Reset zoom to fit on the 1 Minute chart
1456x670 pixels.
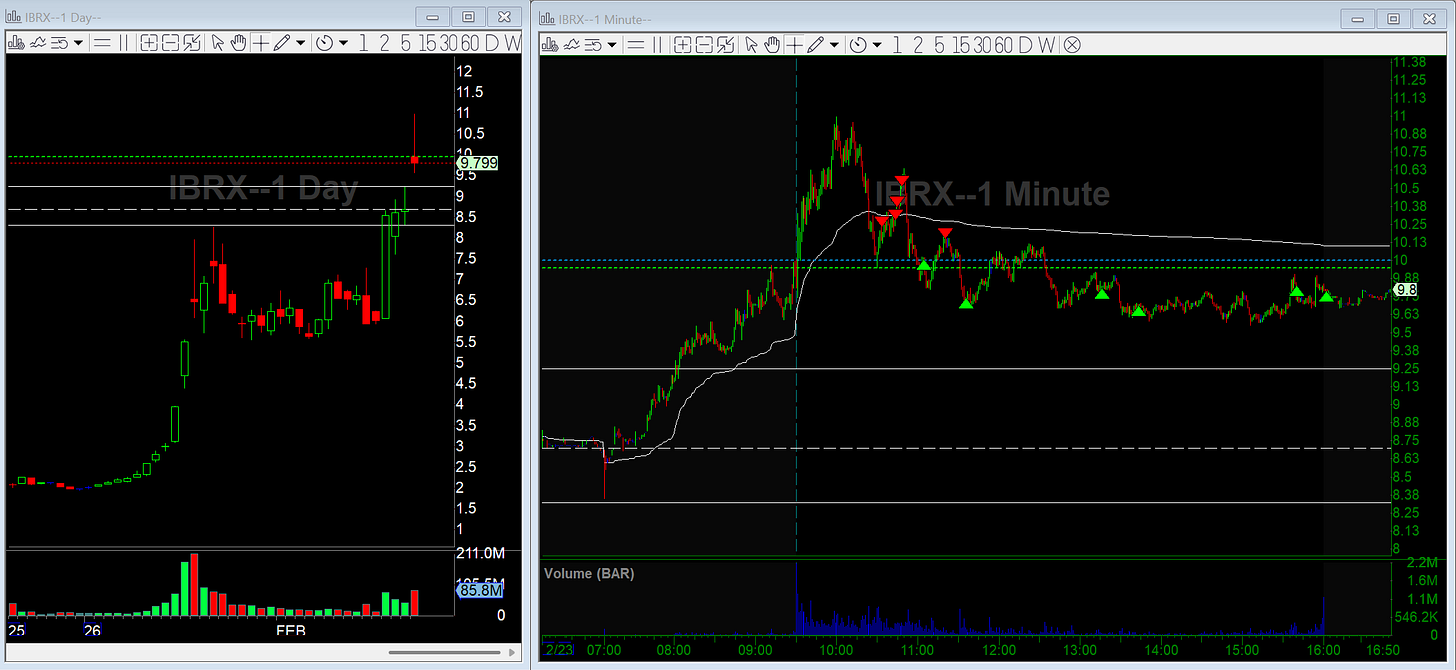726,45
